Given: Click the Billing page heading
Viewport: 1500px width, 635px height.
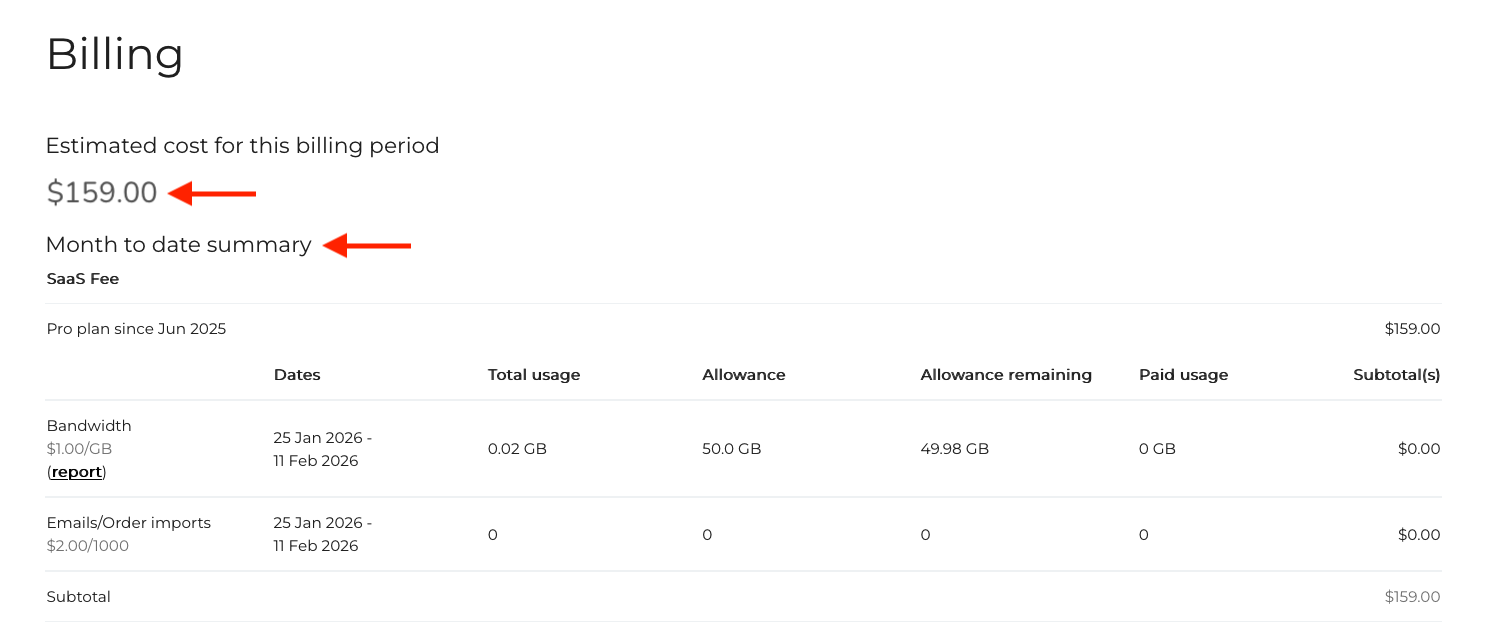Looking at the screenshot, I should tap(115, 54).
